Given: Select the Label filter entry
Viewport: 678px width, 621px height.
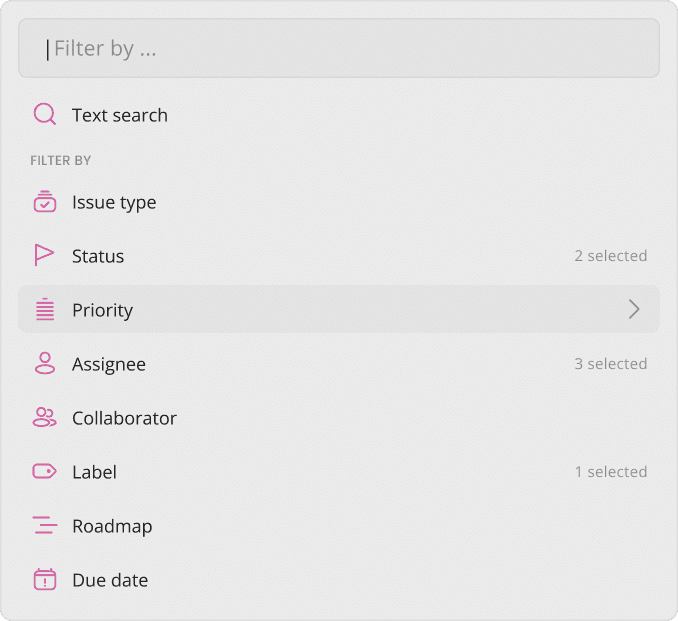Looking at the screenshot, I should (x=339, y=472).
